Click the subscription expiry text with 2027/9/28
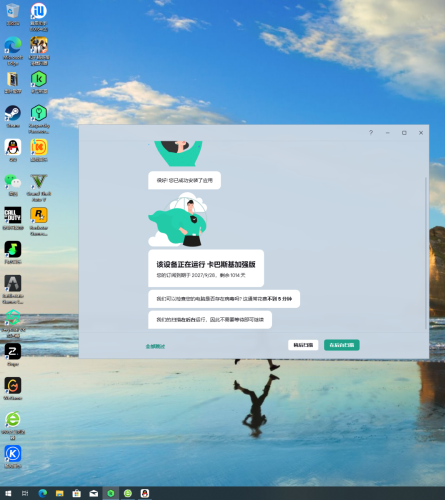 pos(201,275)
